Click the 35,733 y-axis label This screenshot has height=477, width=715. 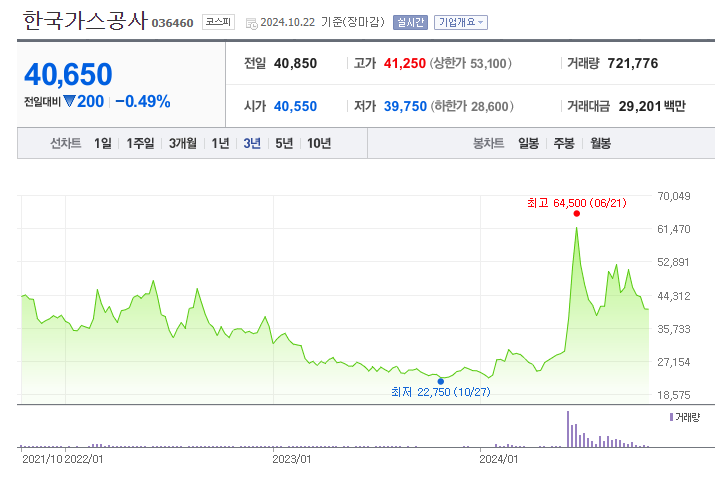tap(674, 329)
